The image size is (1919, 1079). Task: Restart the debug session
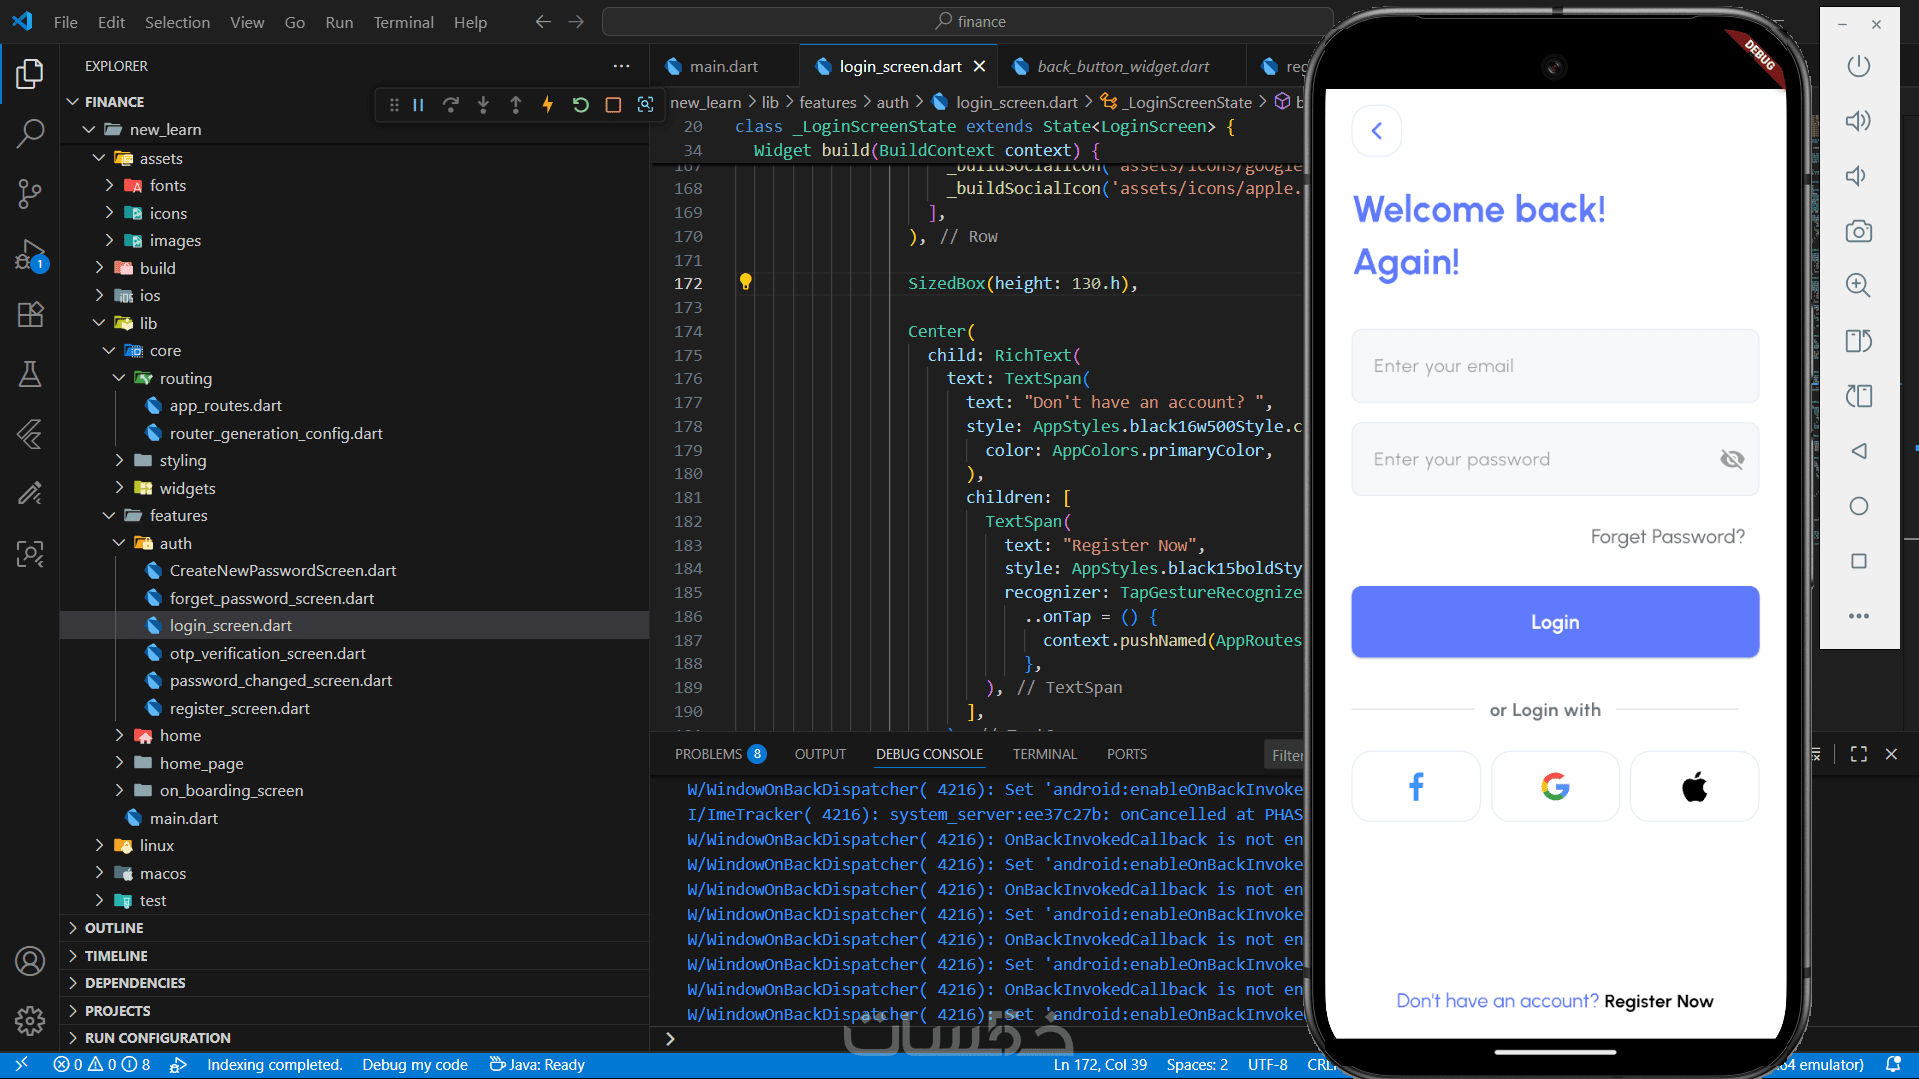click(581, 105)
